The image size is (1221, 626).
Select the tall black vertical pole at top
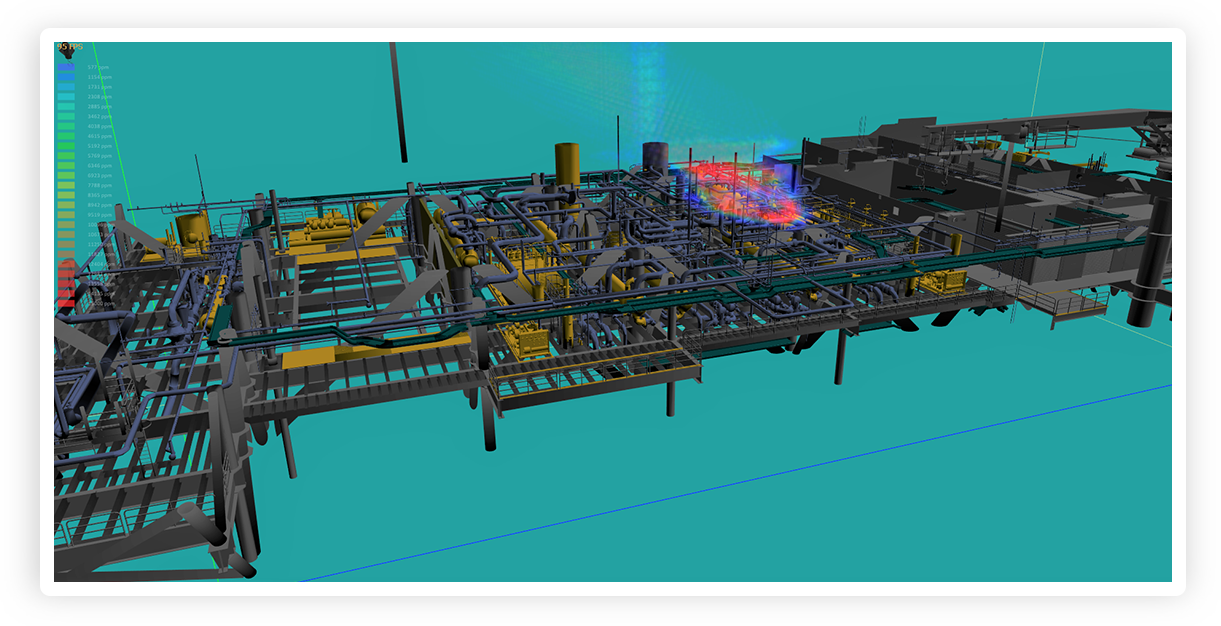[398, 100]
